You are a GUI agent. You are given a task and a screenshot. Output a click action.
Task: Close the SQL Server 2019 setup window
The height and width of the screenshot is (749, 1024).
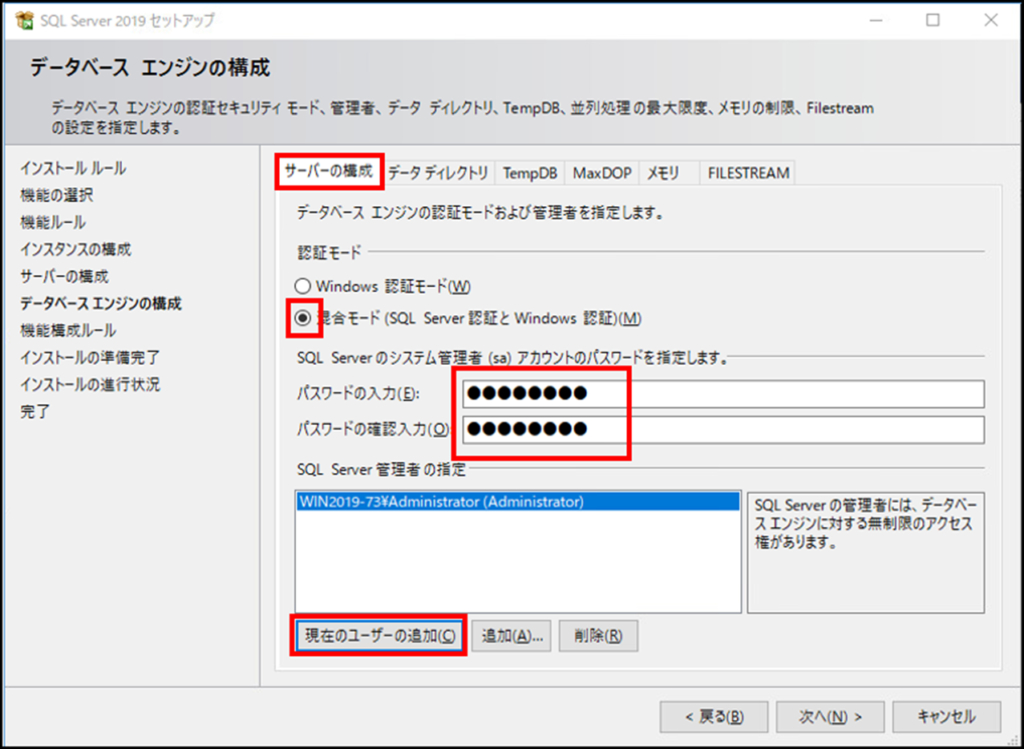[991, 20]
